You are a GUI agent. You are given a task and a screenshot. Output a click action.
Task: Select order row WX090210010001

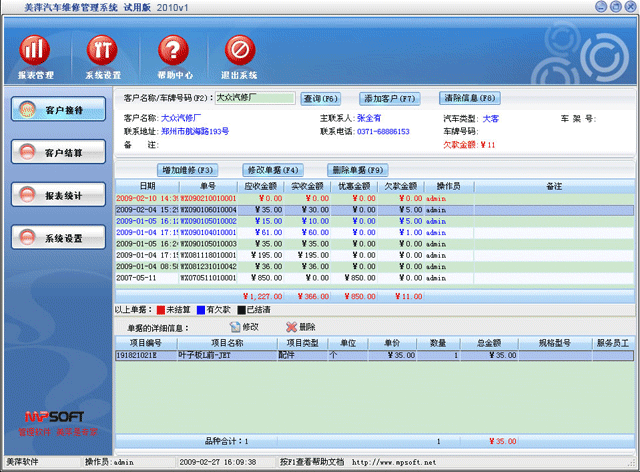(x=208, y=199)
